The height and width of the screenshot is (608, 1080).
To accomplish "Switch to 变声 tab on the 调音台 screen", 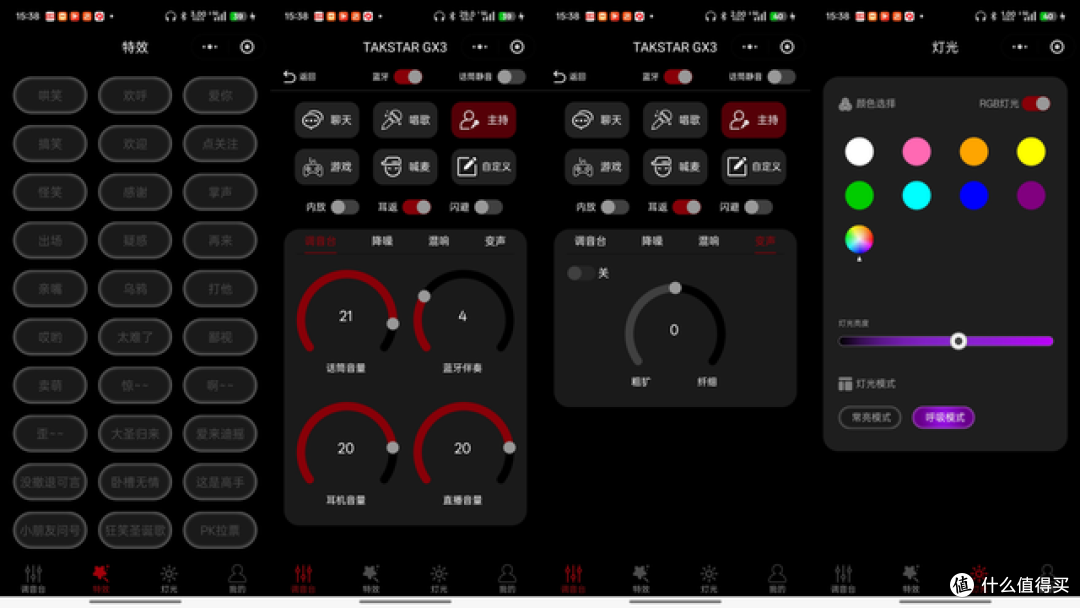I will (495, 242).
